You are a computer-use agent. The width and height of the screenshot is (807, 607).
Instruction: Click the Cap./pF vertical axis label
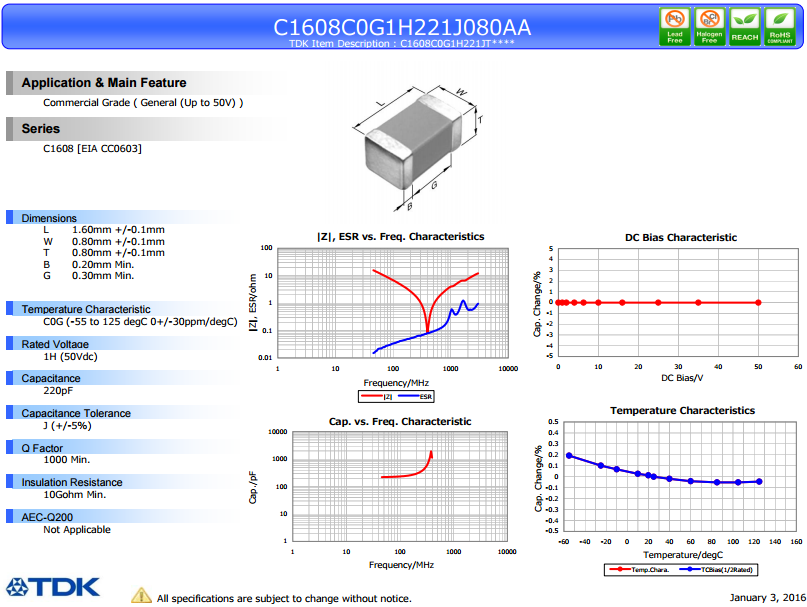coord(253,488)
